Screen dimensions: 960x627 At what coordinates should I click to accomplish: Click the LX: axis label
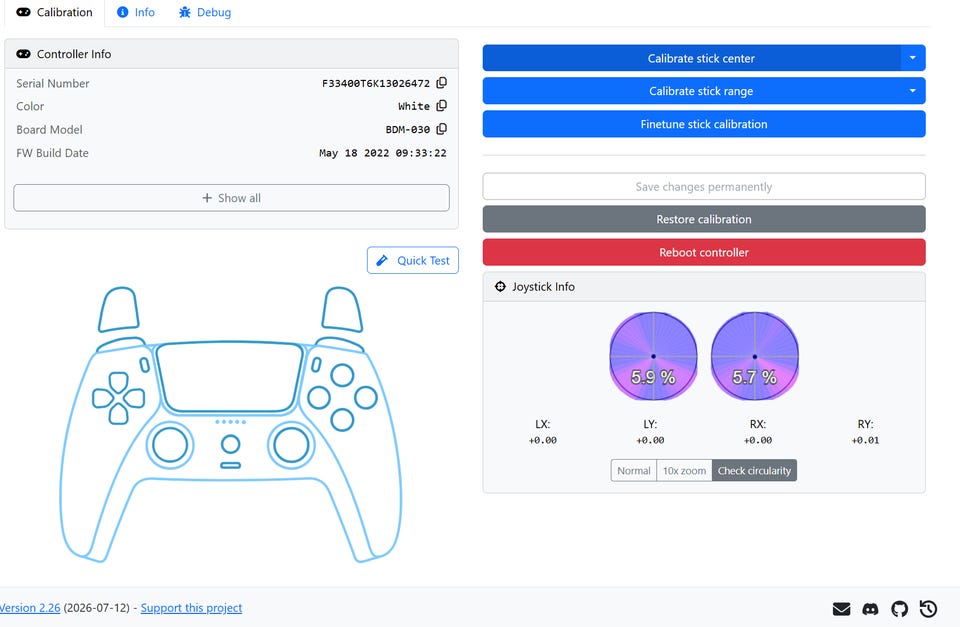pyautogui.click(x=542, y=424)
